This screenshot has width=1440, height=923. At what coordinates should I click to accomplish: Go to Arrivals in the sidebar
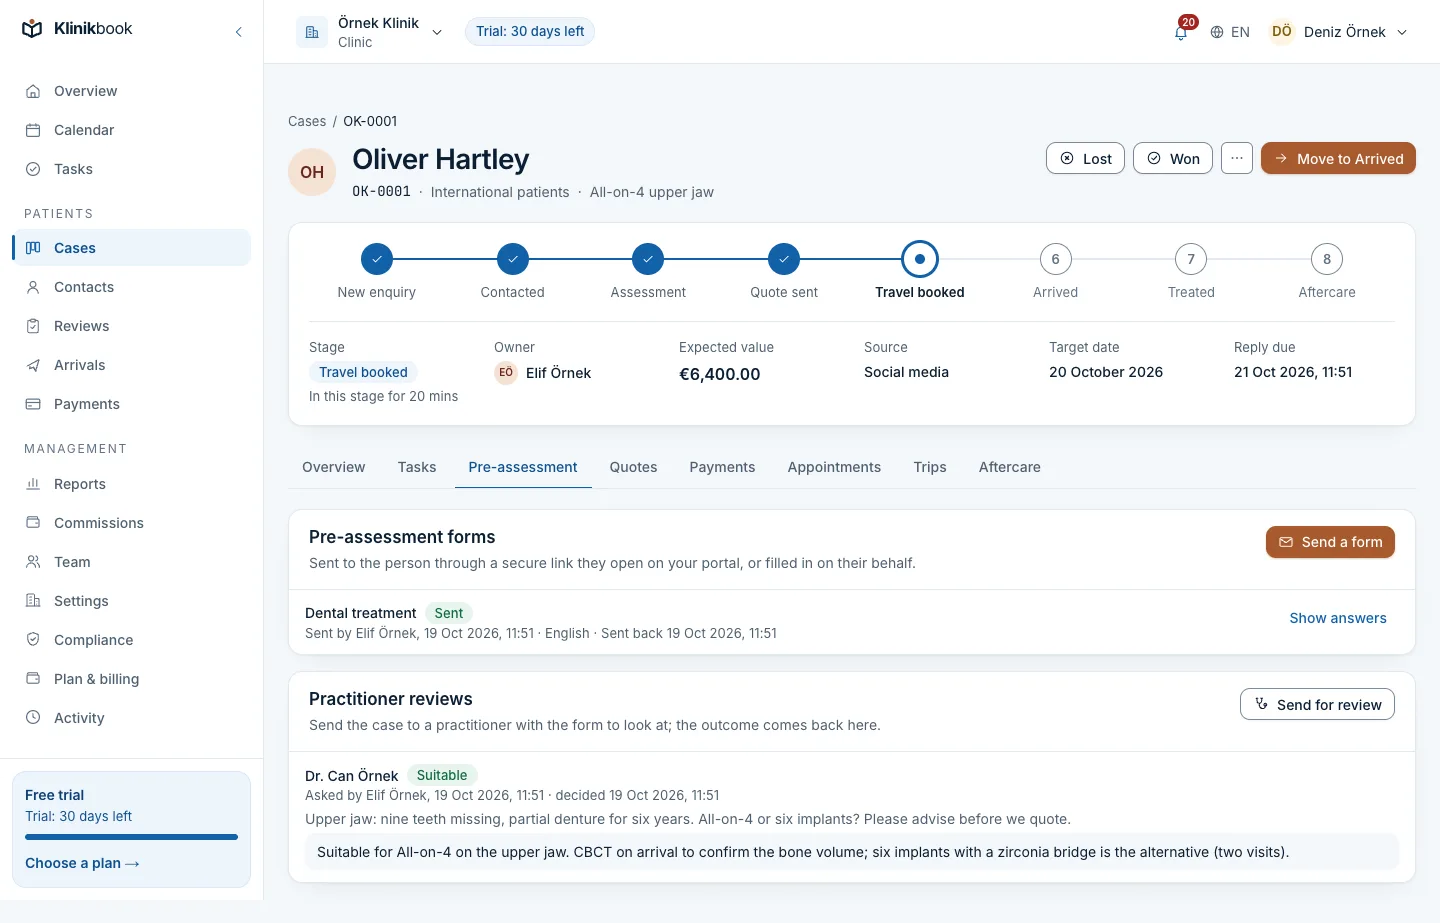click(131, 365)
